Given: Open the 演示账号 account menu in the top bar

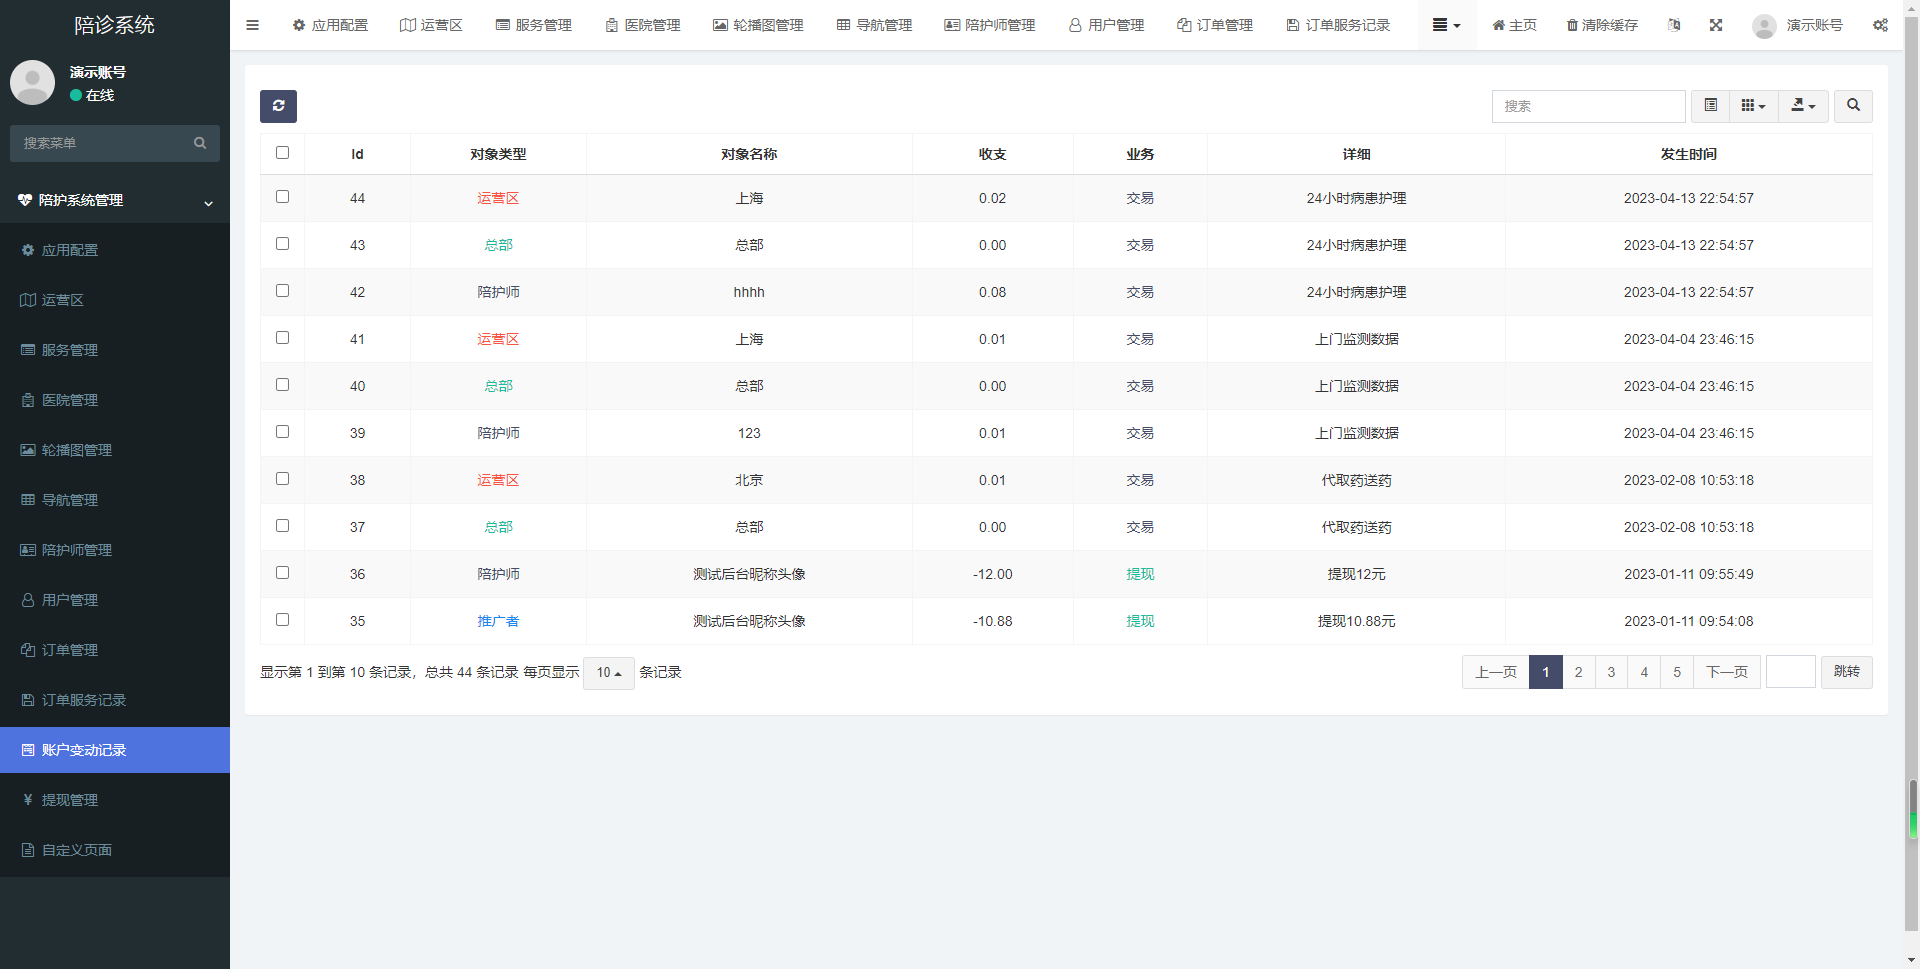Looking at the screenshot, I should 1797,25.
